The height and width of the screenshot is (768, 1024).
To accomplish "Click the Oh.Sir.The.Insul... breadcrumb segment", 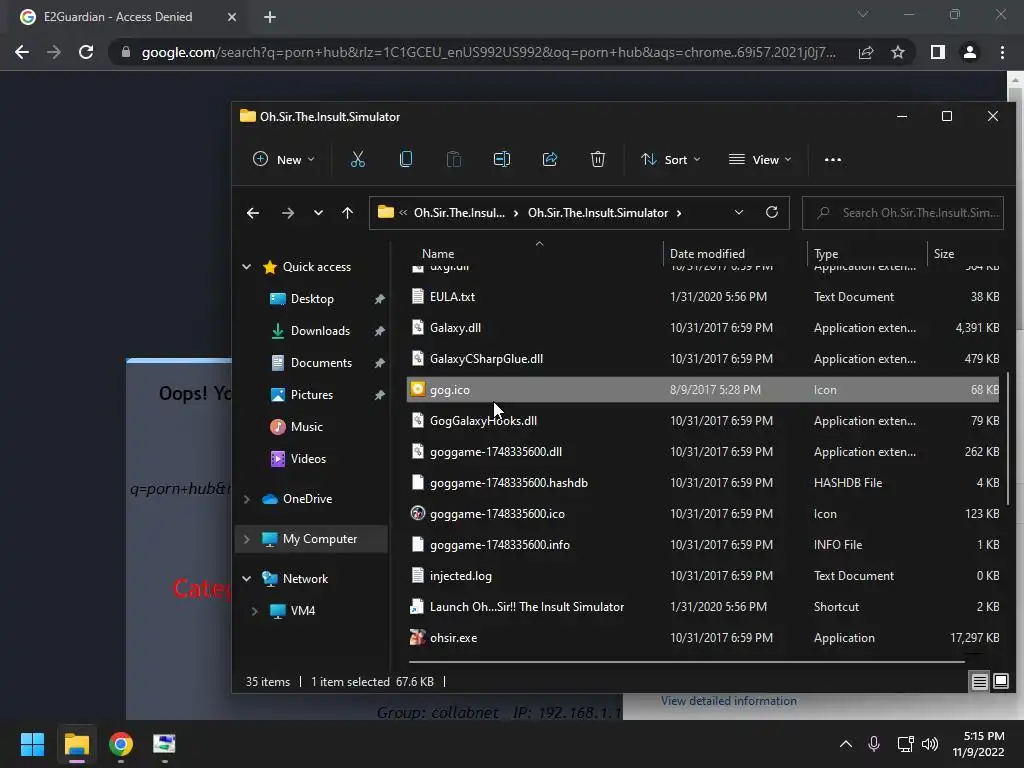I will click(459, 213).
